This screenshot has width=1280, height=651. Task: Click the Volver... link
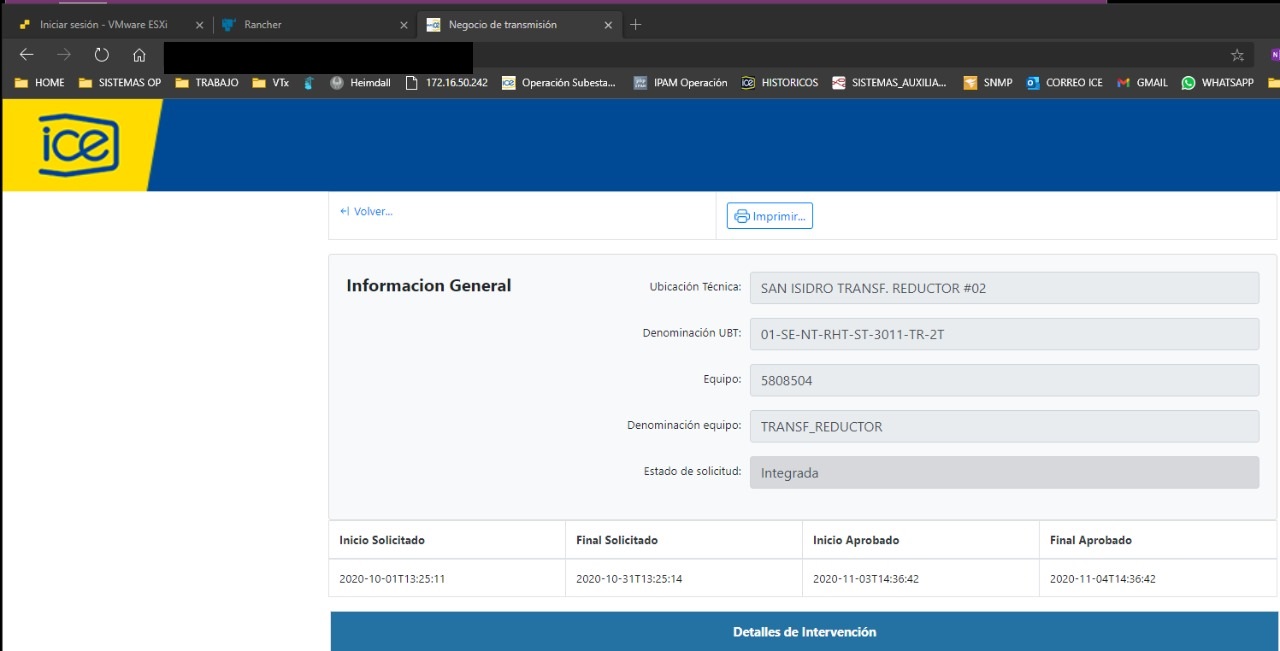(x=366, y=211)
